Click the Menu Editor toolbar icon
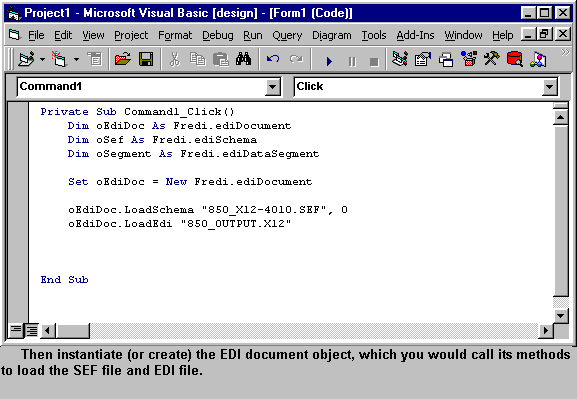Image resolution: width=577 pixels, height=399 pixels. click(x=95, y=59)
